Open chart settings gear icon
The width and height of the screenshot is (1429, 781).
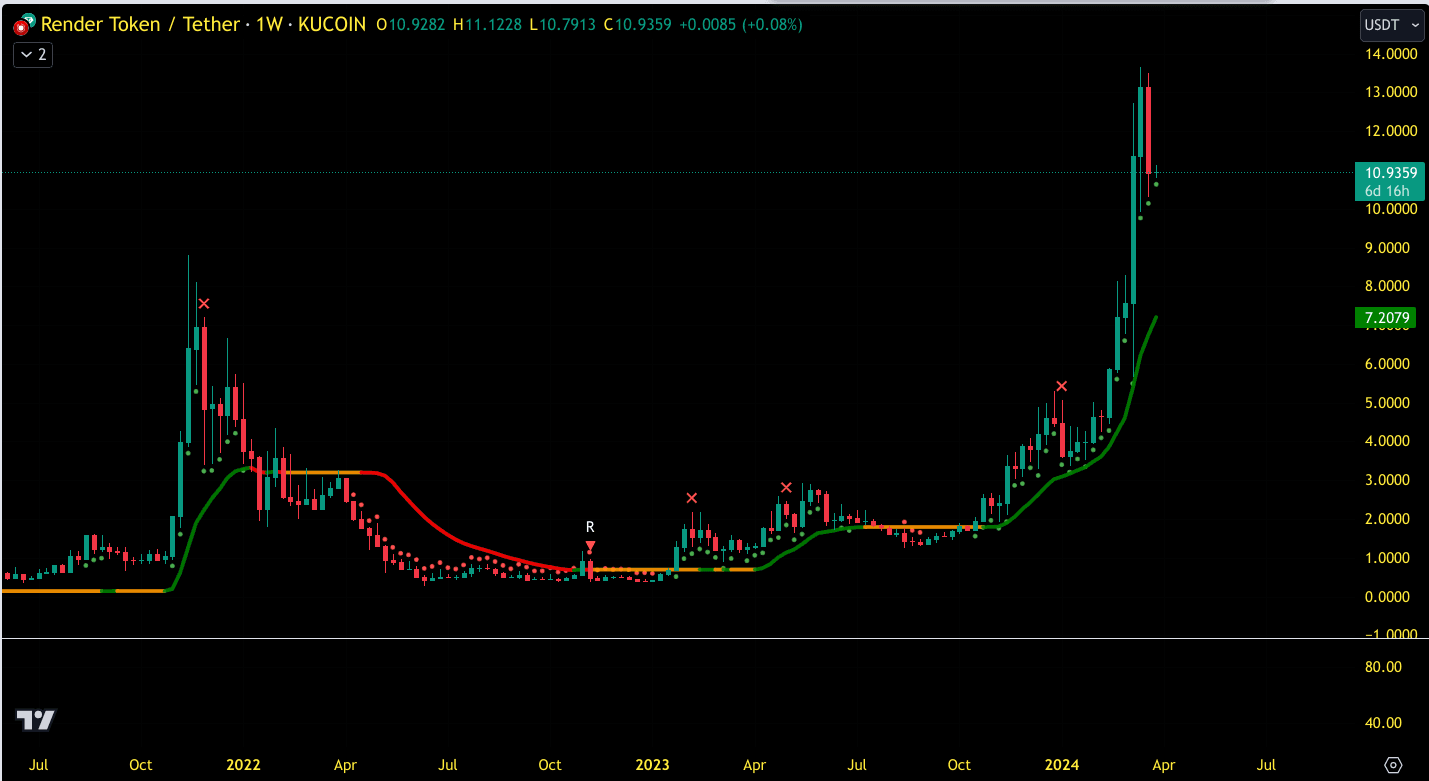(1393, 765)
